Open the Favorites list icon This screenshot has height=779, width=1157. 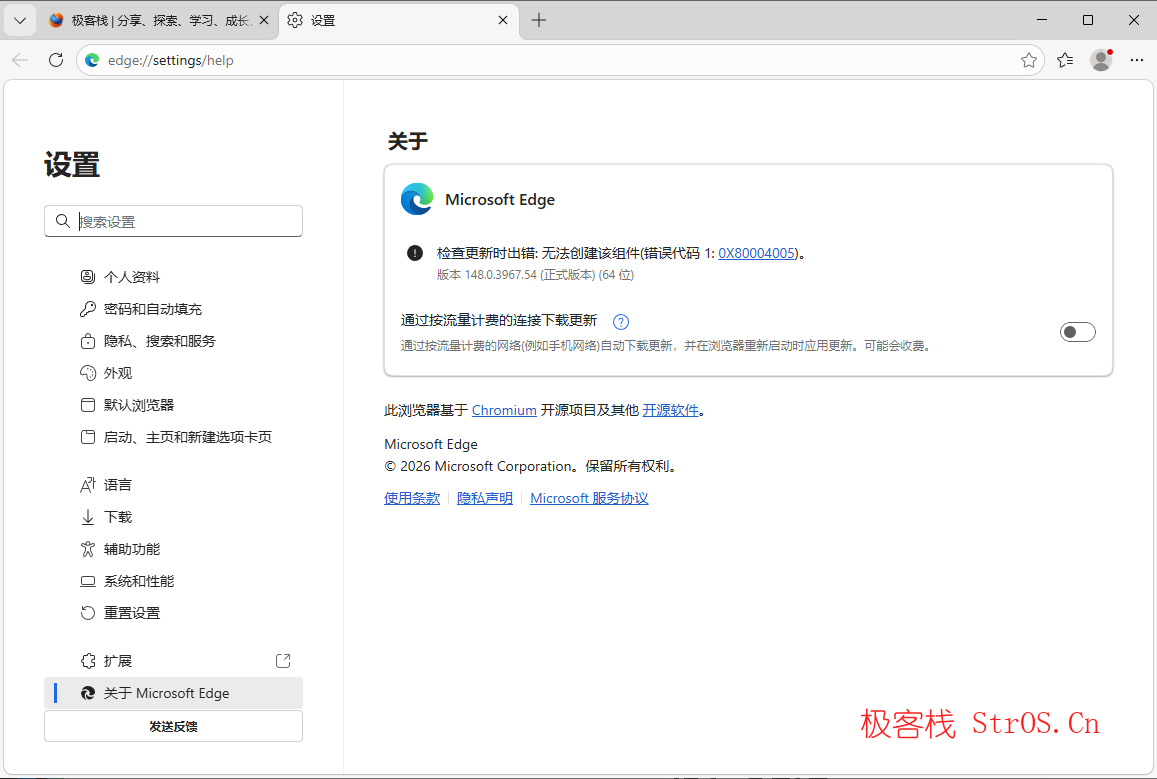point(1065,60)
